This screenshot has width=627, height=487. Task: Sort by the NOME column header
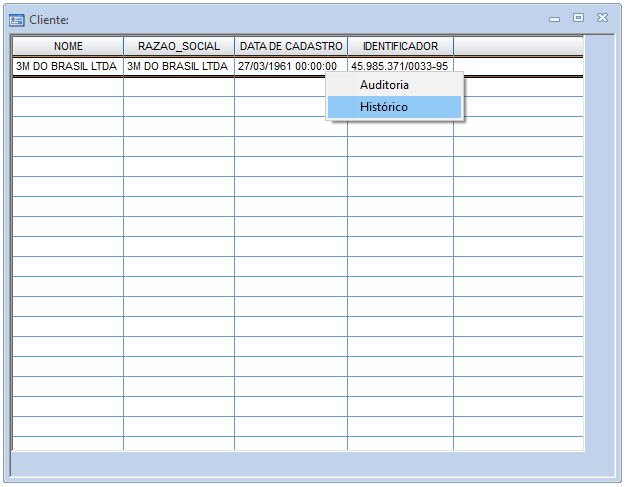point(68,46)
